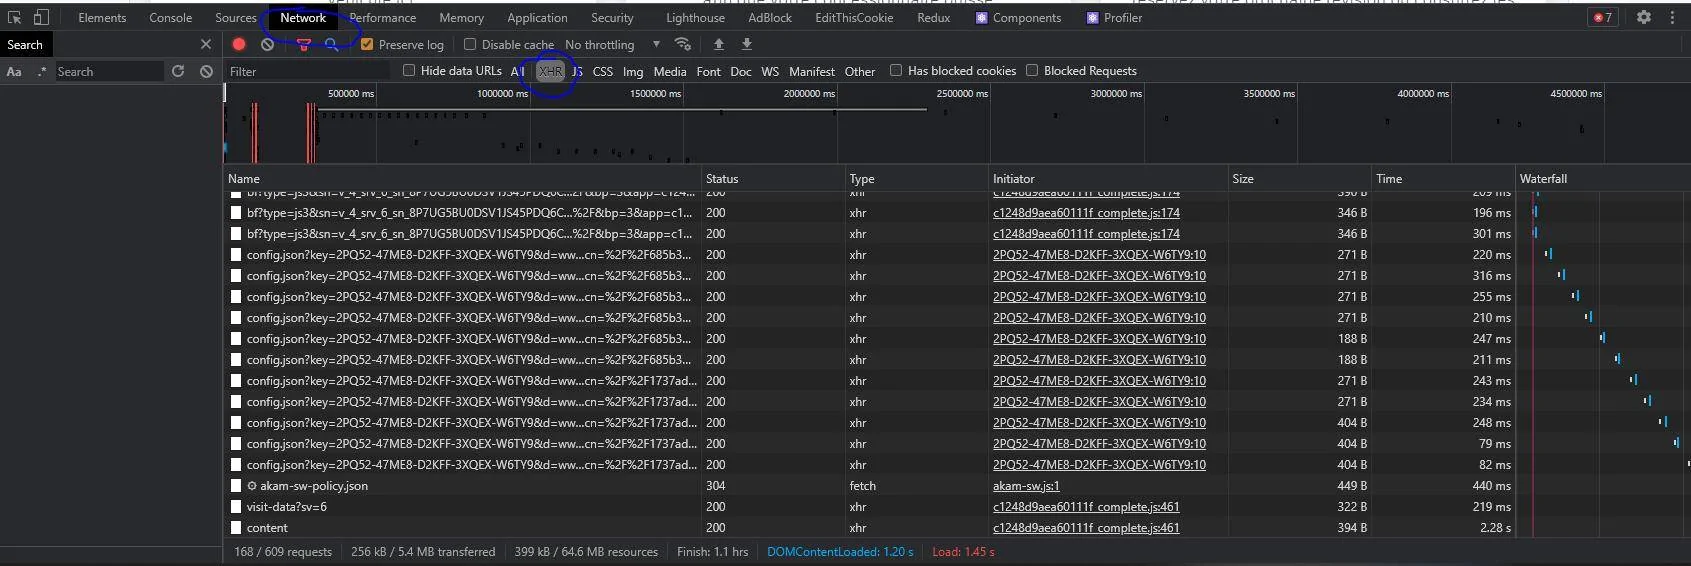This screenshot has height=566, width=1691.
Task: Check Has blocked cookies
Action: 896,70
